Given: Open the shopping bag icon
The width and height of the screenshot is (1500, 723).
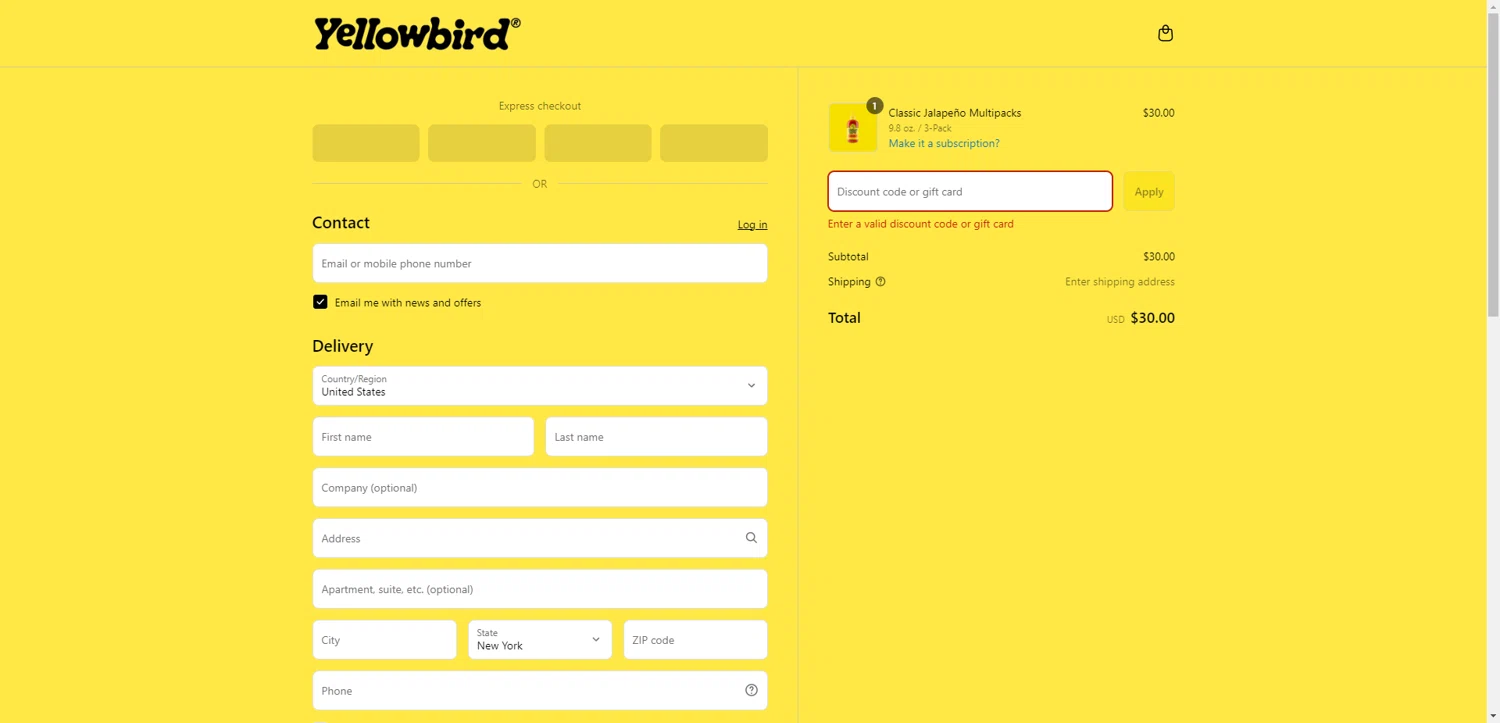Looking at the screenshot, I should click(x=1165, y=33).
